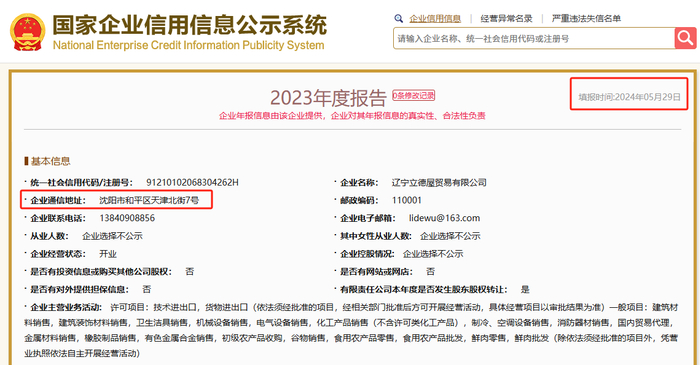Image resolution: width=700 pixels, height=365 pixels.
Task: Click the 从业人数 value 企业选择不公示
Action: tap(112, 236)
